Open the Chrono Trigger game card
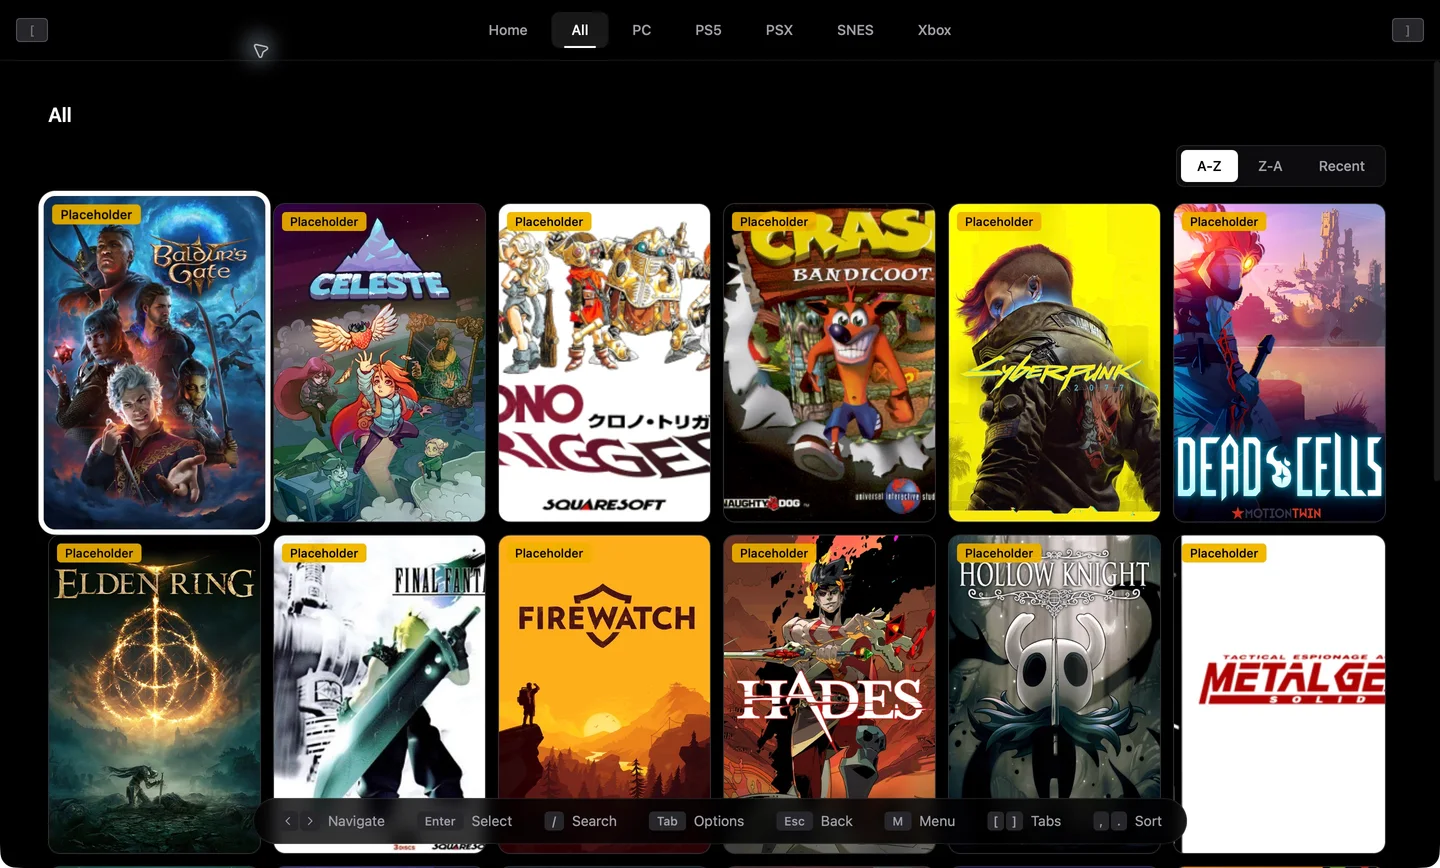Screen dimensions: 1440x868 604,362
